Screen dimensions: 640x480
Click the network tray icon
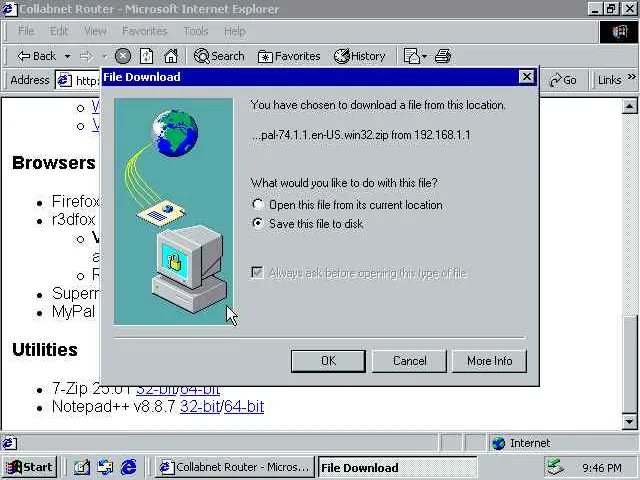(556, 467)
